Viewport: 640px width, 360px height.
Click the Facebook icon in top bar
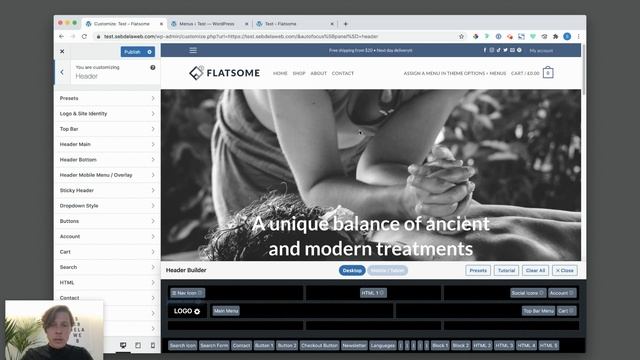[485, 50]
